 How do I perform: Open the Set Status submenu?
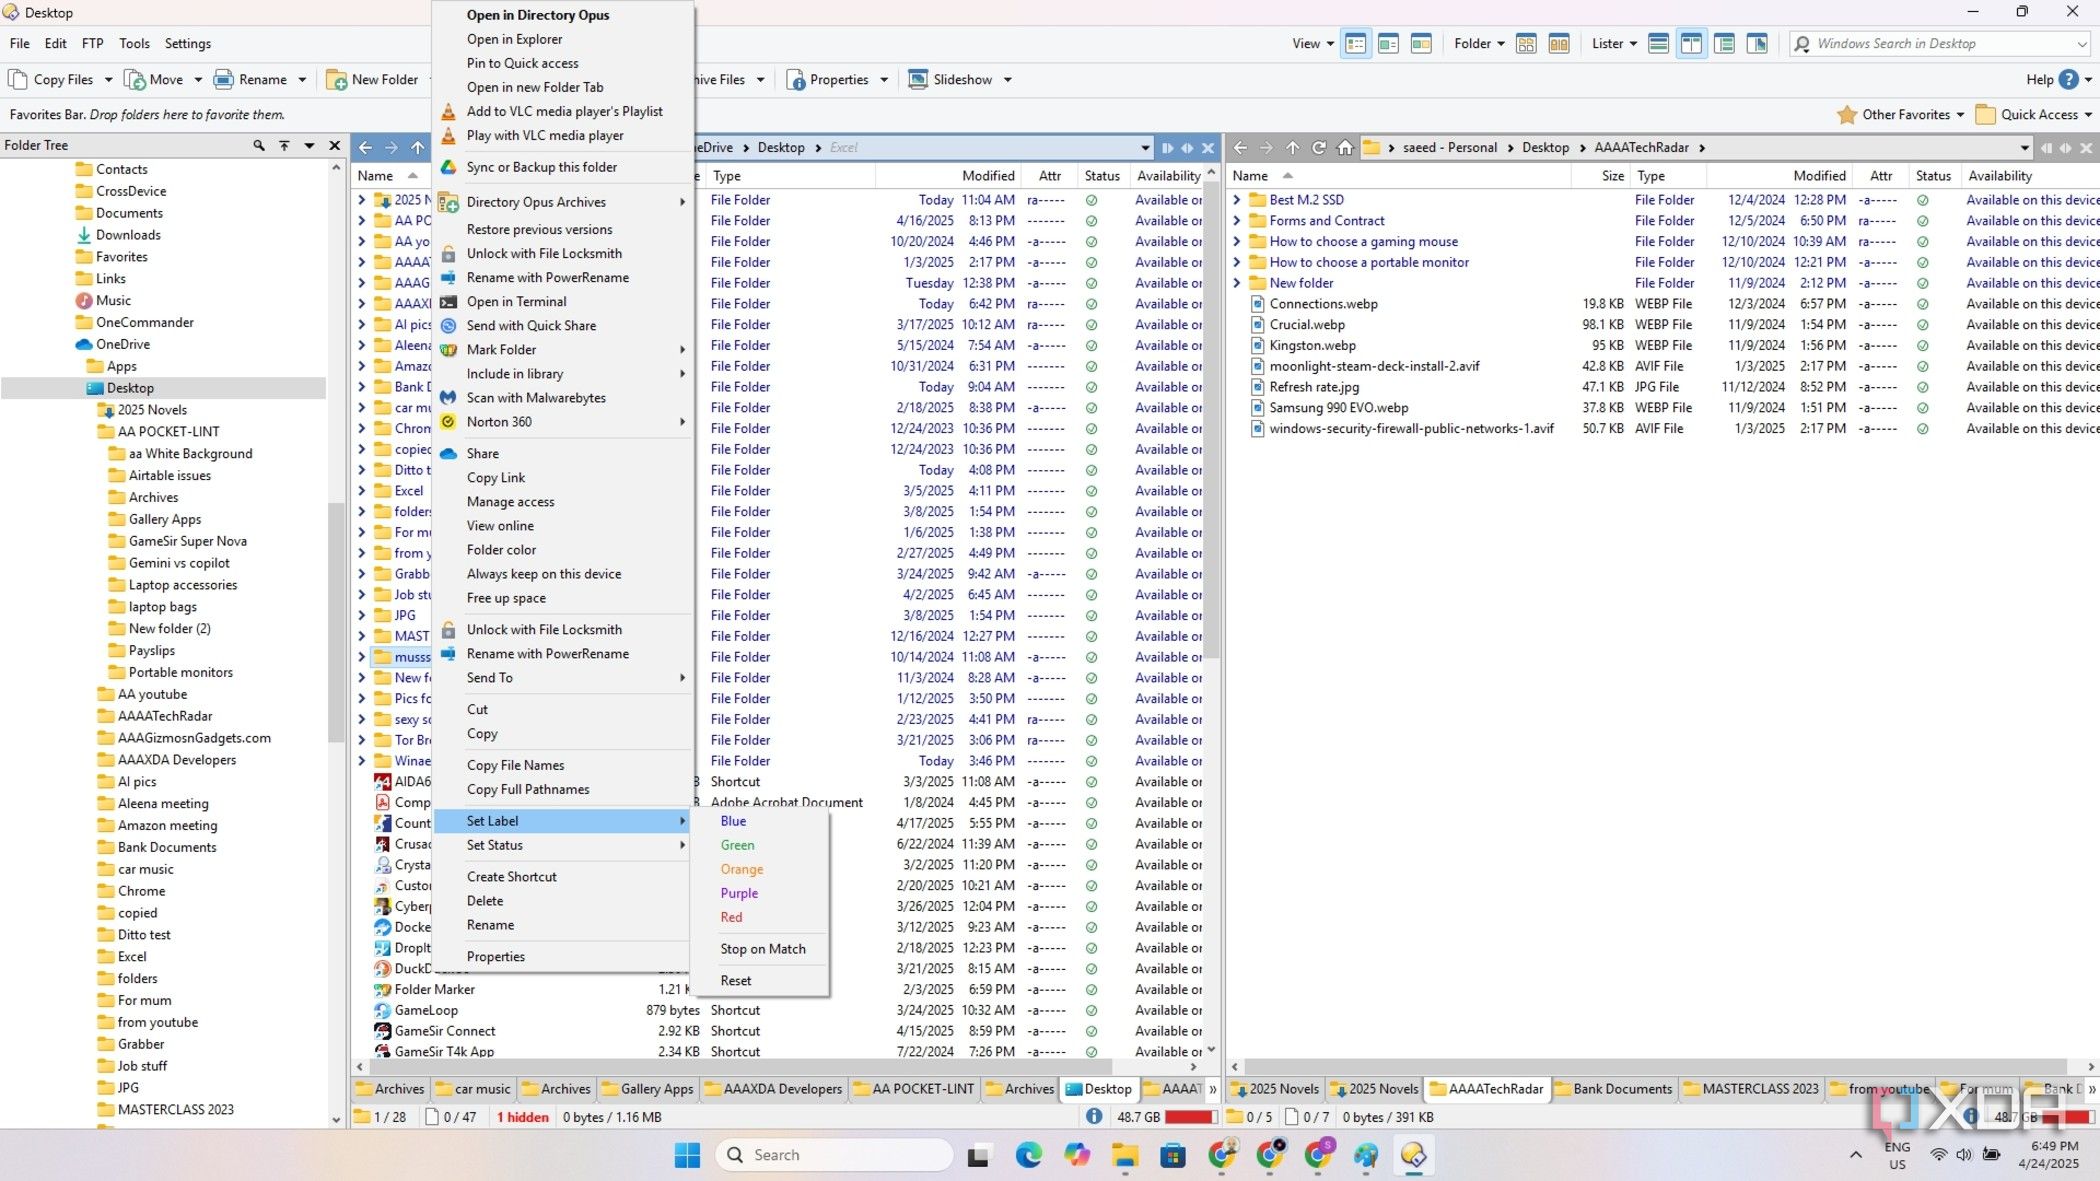[x=564, y=845]
